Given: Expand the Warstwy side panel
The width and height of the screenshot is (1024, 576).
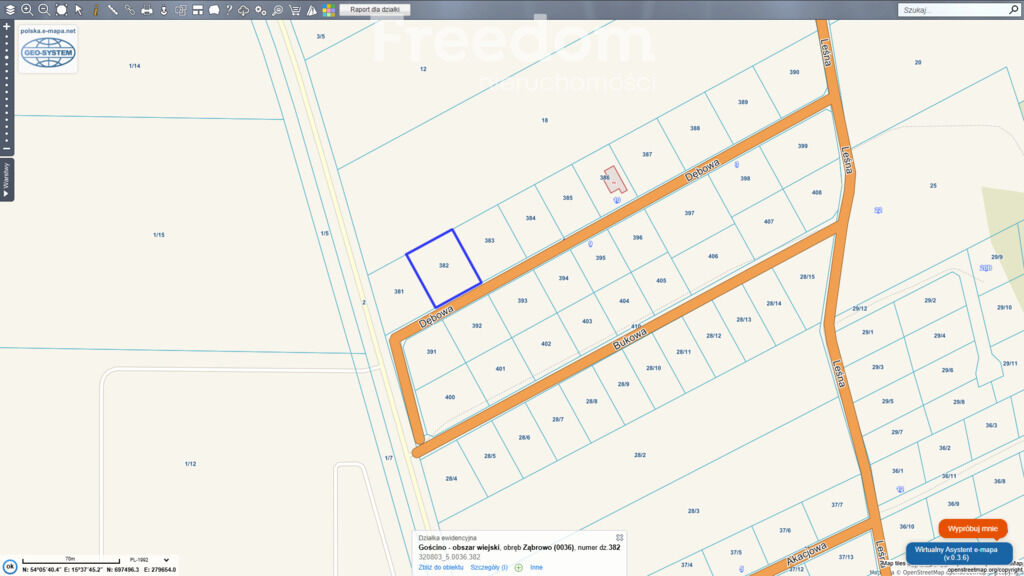Looking at the screenshot, I should click(6, 180).
